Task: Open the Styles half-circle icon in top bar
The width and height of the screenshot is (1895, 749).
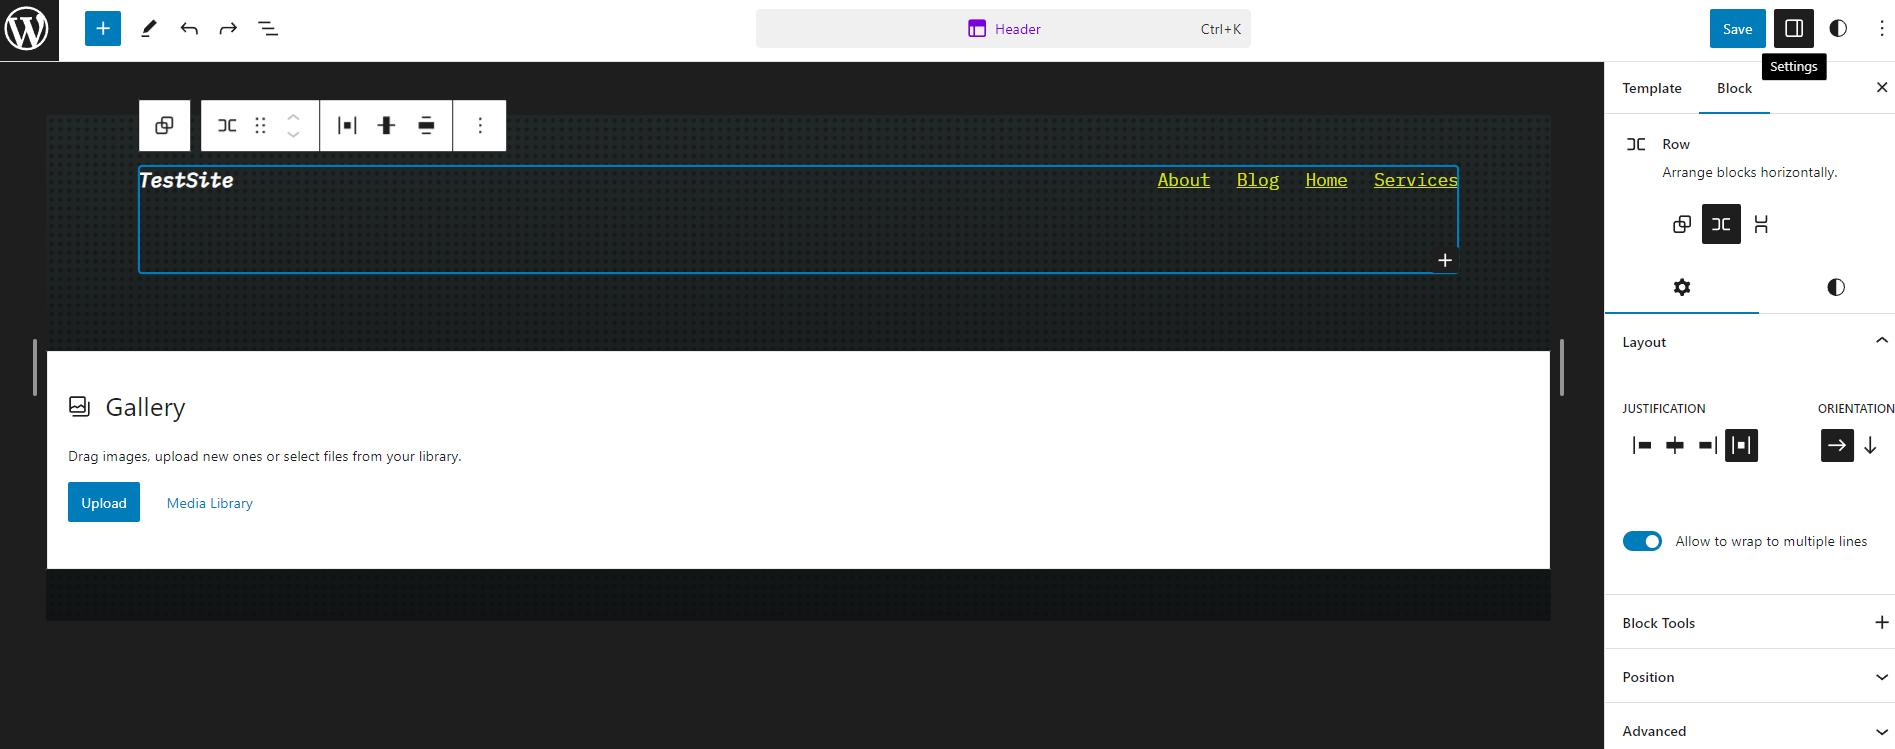Action: [1838, 29]
